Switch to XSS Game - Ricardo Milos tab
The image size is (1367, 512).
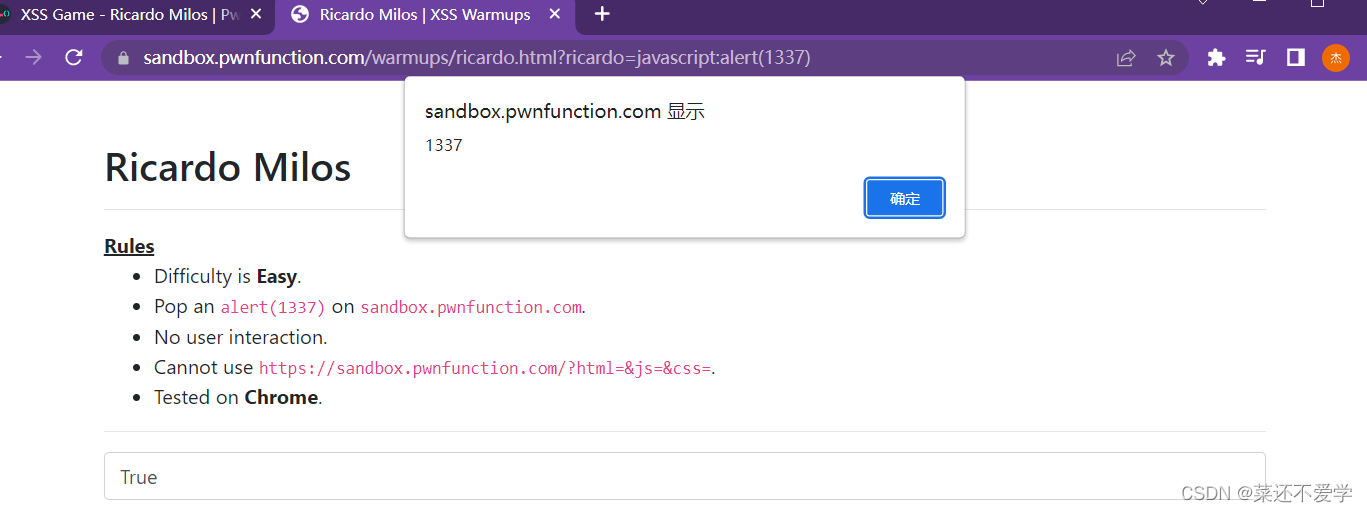coord(130,15)
